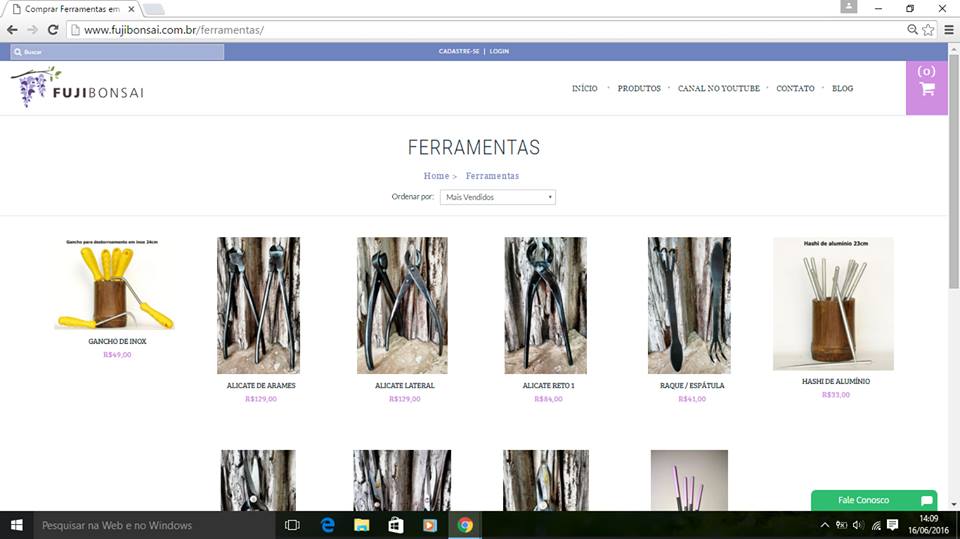Screen dimensions: 960x539
Task: Open the purple shopping cart icon
Action: tap(926, 88)
